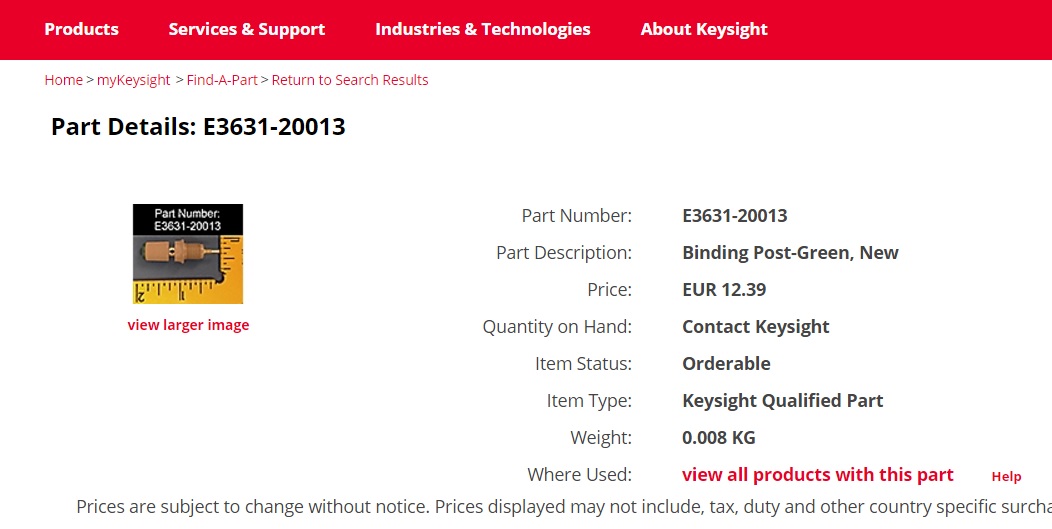Click Return to Search Results link

coord(350,80)
